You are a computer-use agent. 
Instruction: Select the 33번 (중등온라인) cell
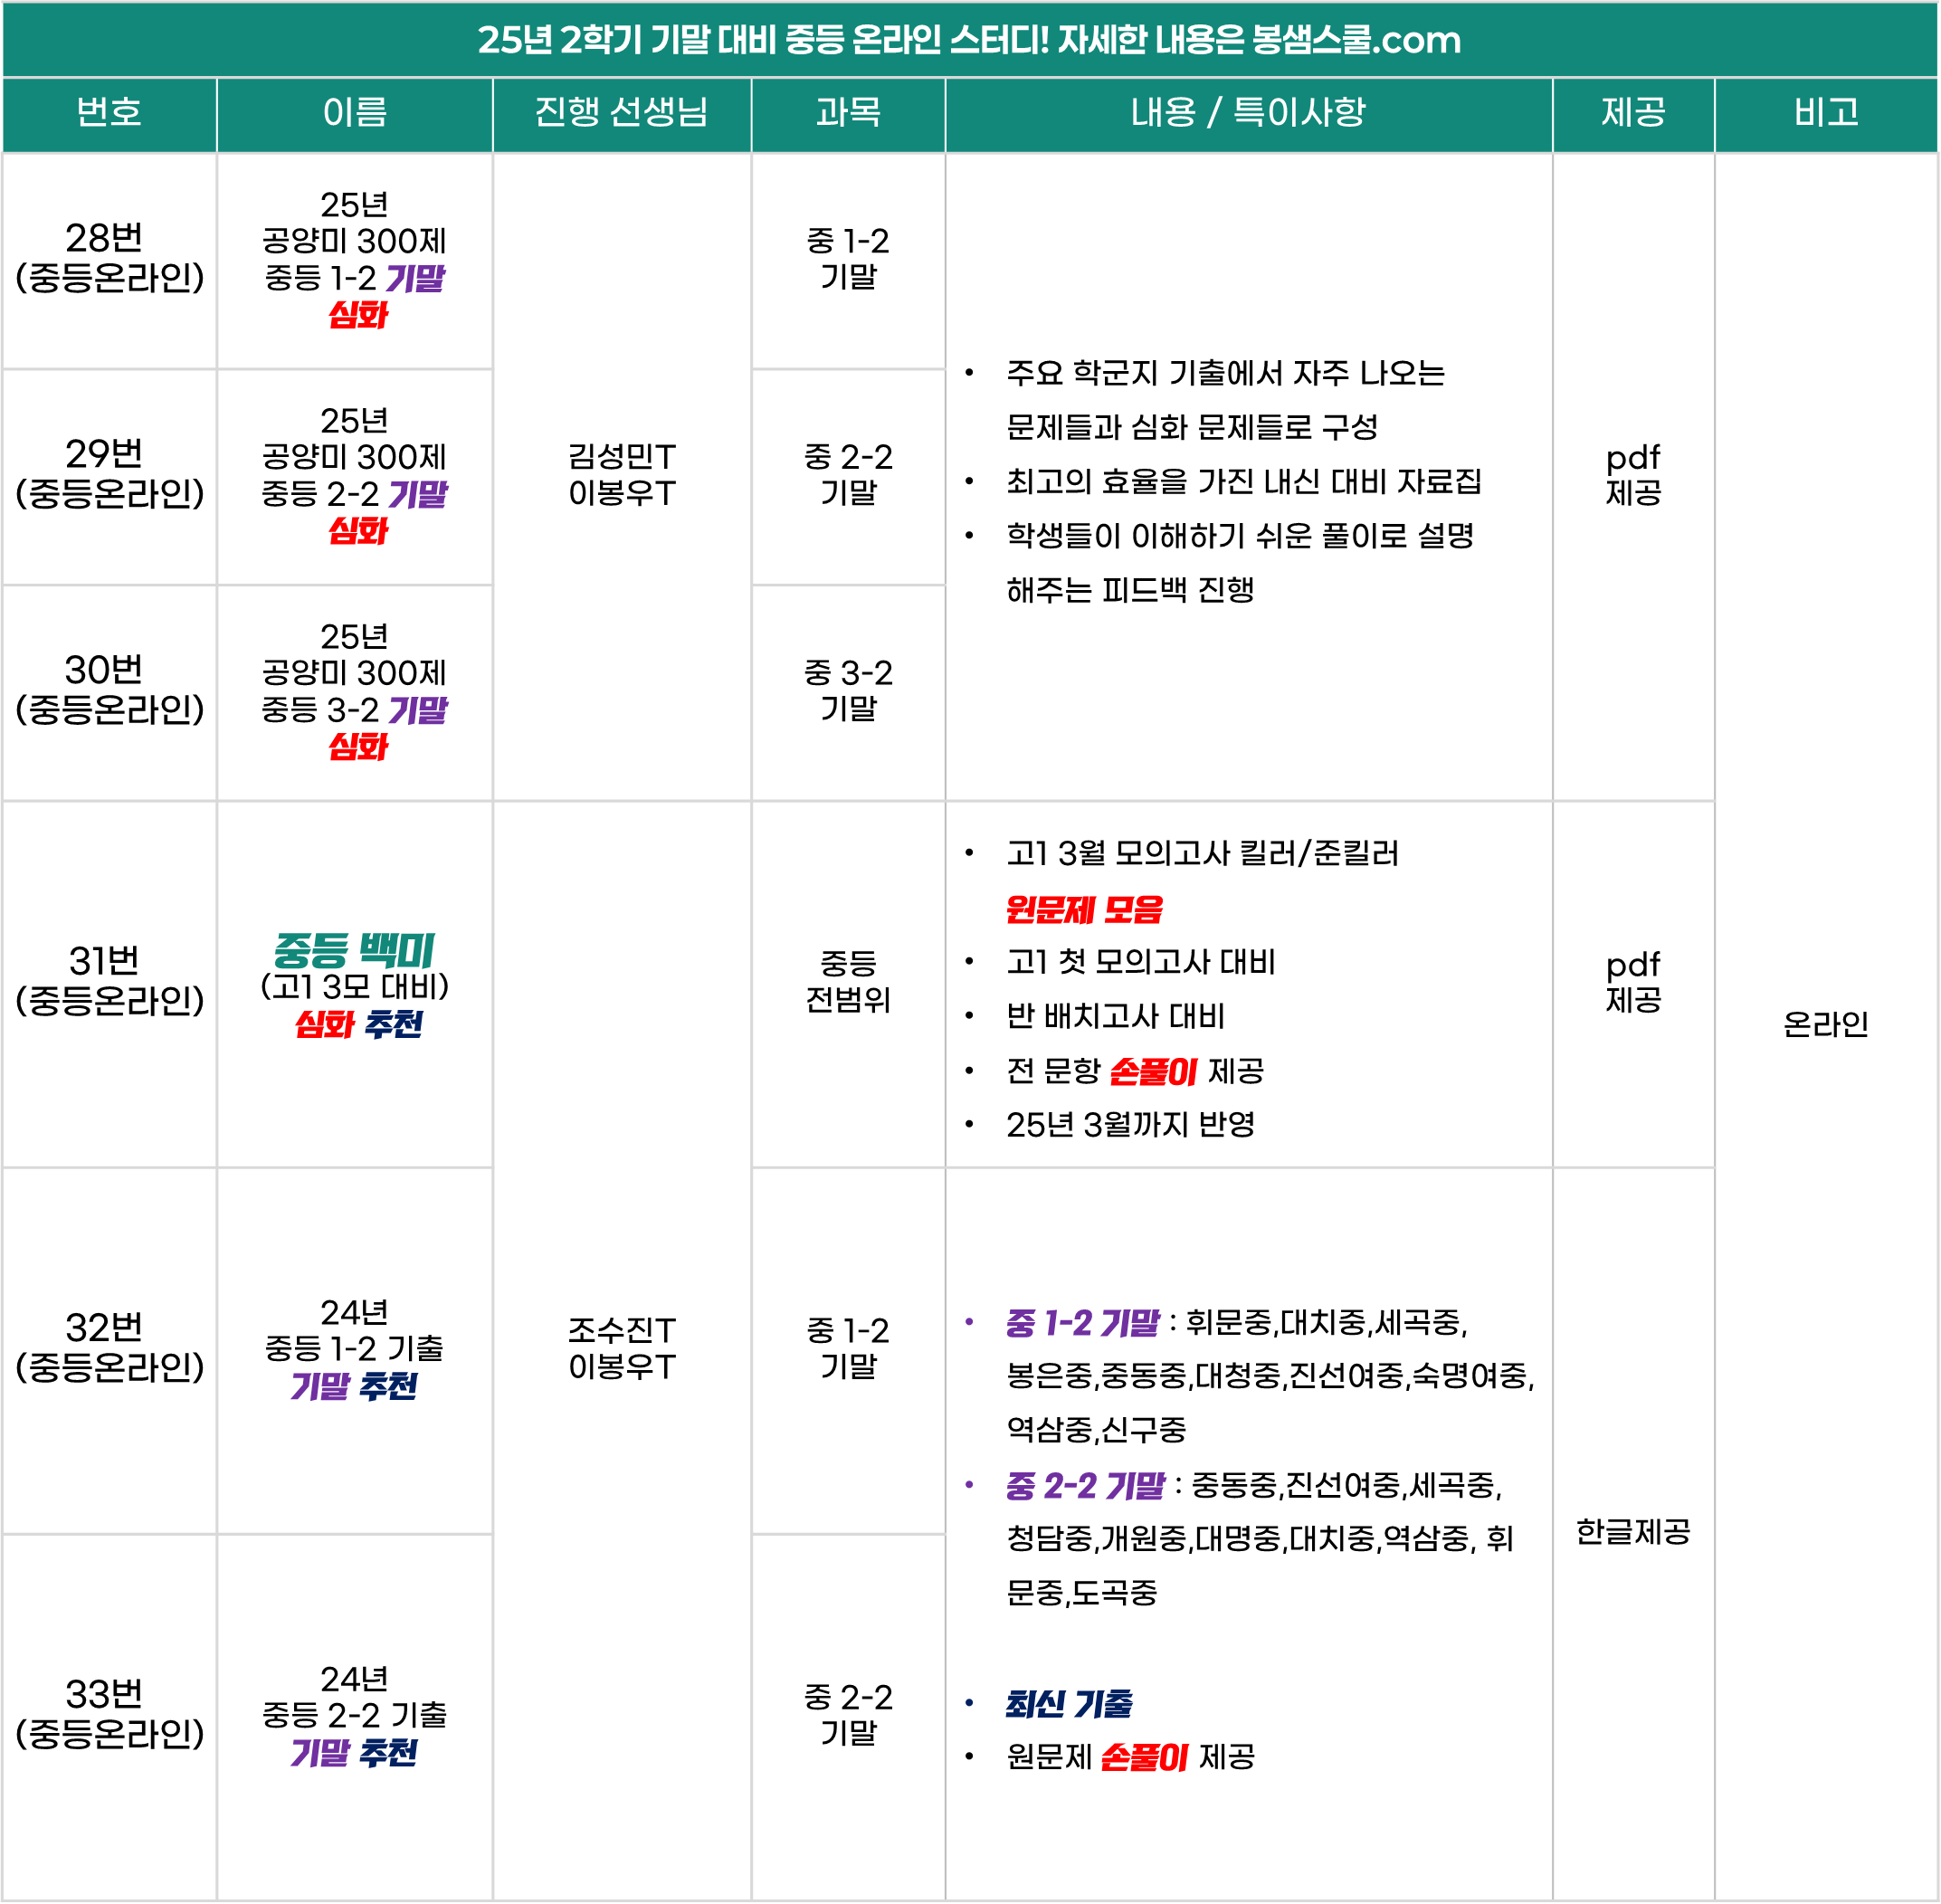(x=109, y=1715)
